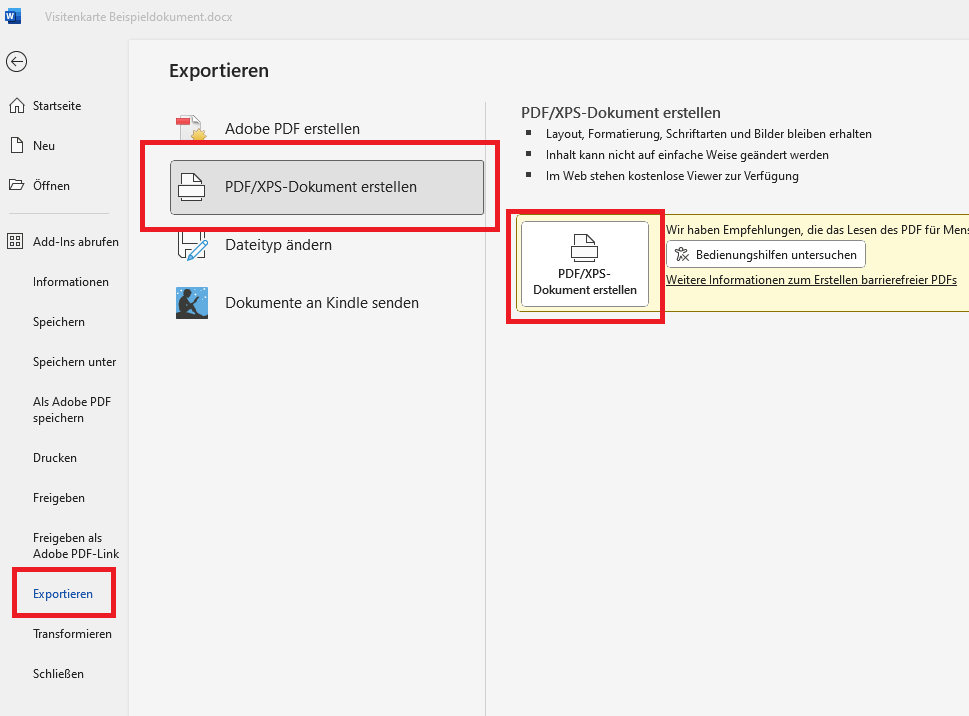Open Speichern unter in the sidebar
969x716 pixels.
(x=75, y=362)
